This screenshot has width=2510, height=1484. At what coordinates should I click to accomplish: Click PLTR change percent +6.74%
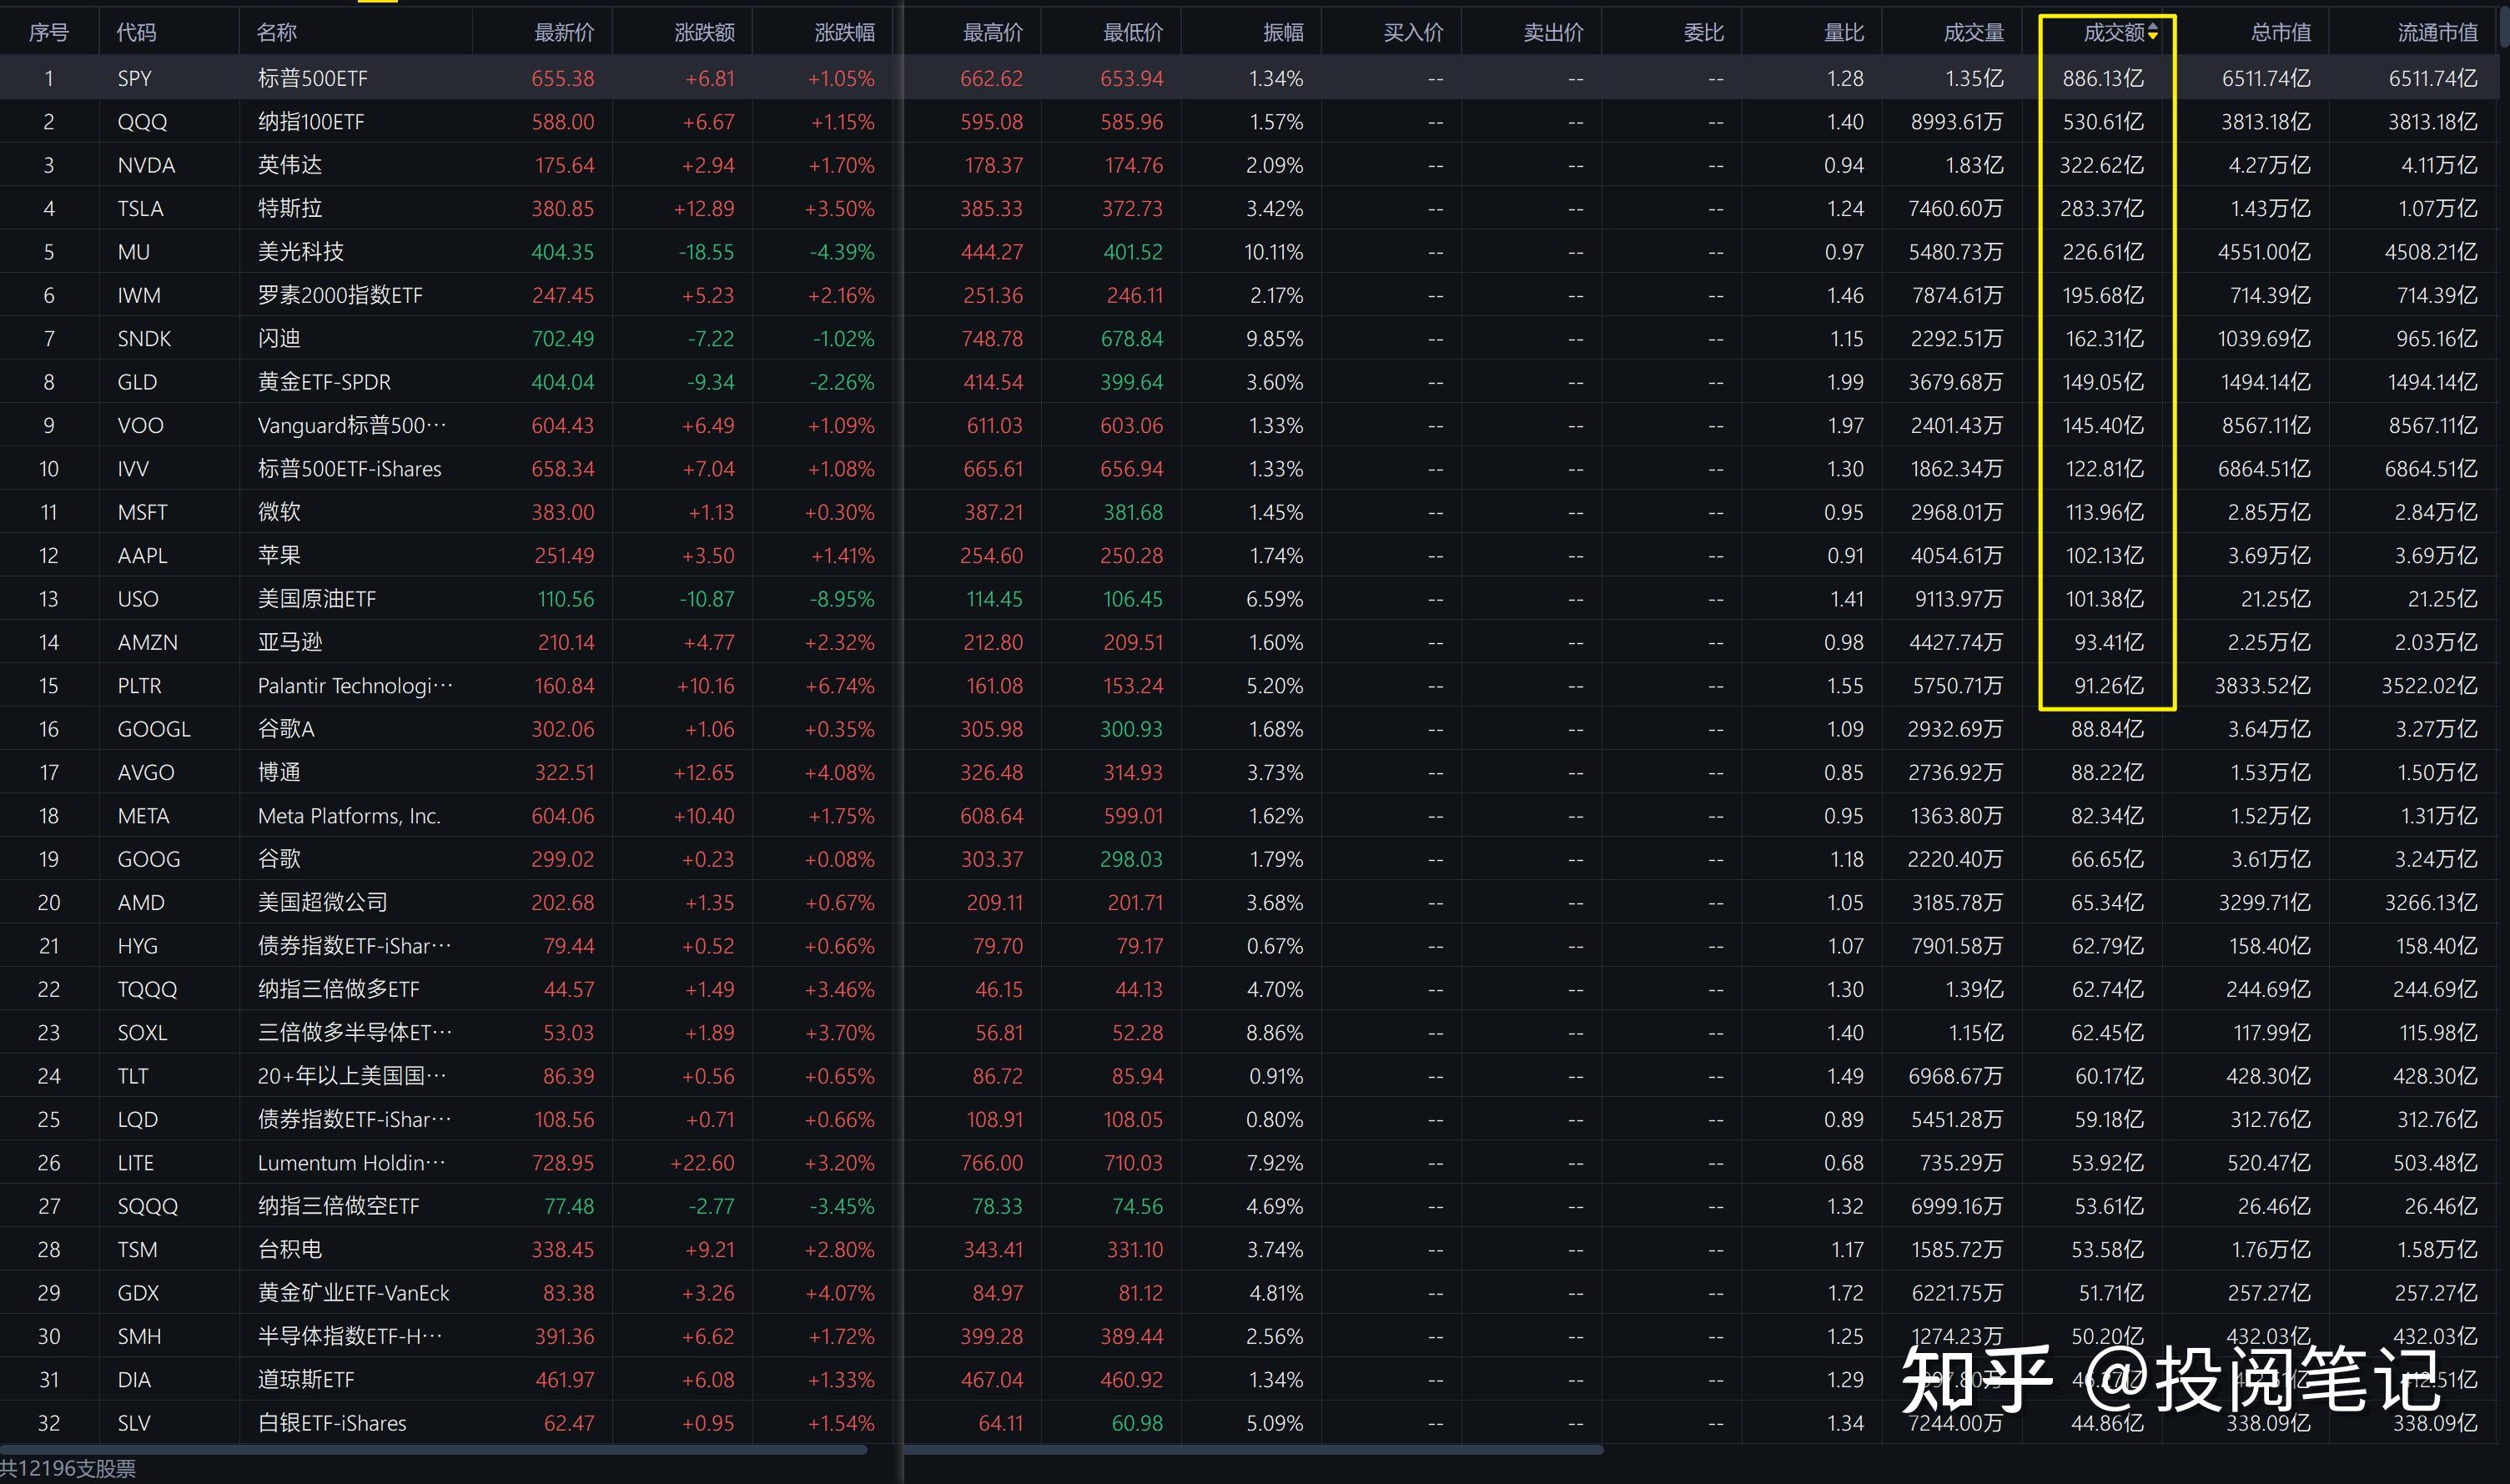(x=840, y=686)
